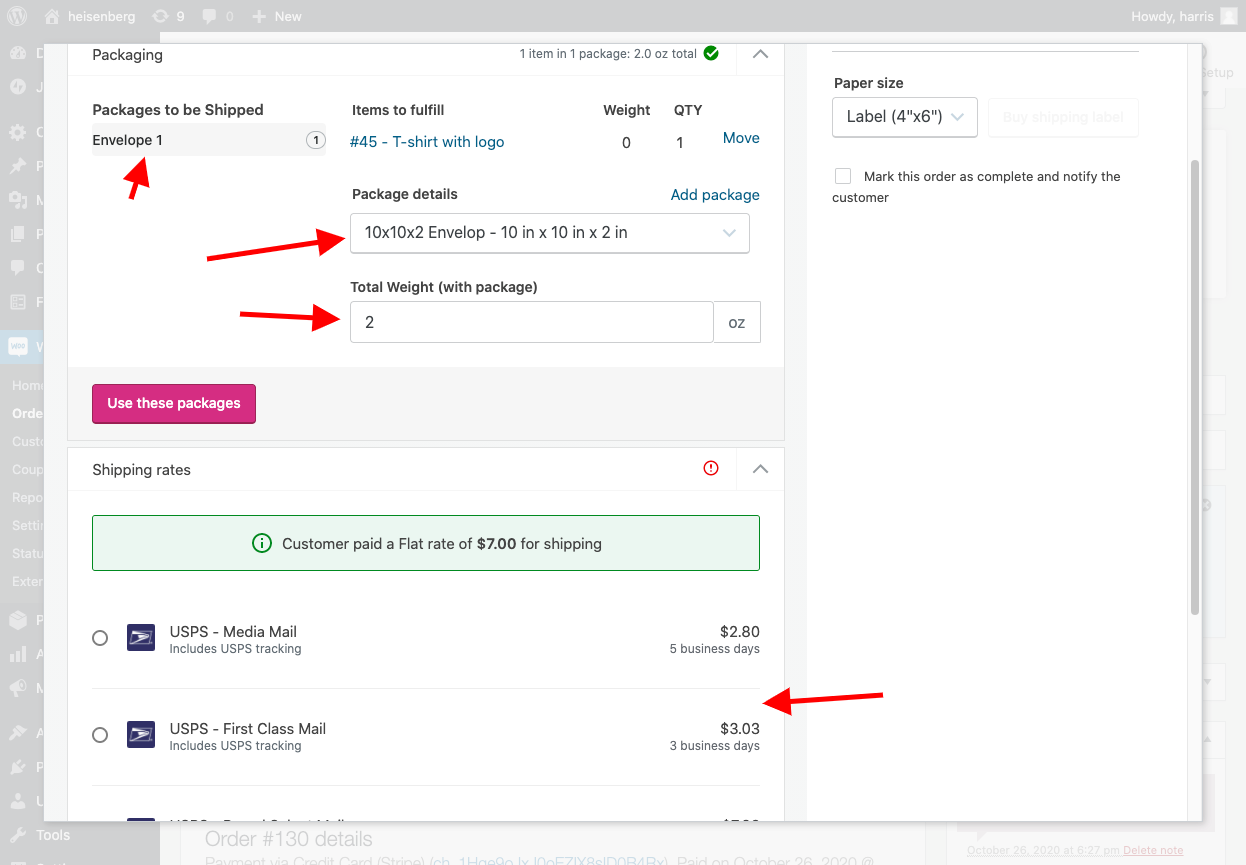This screenshot has width=1246, height=865.
Task: Click Delete note link in background page
Action: pos(1153,850)
